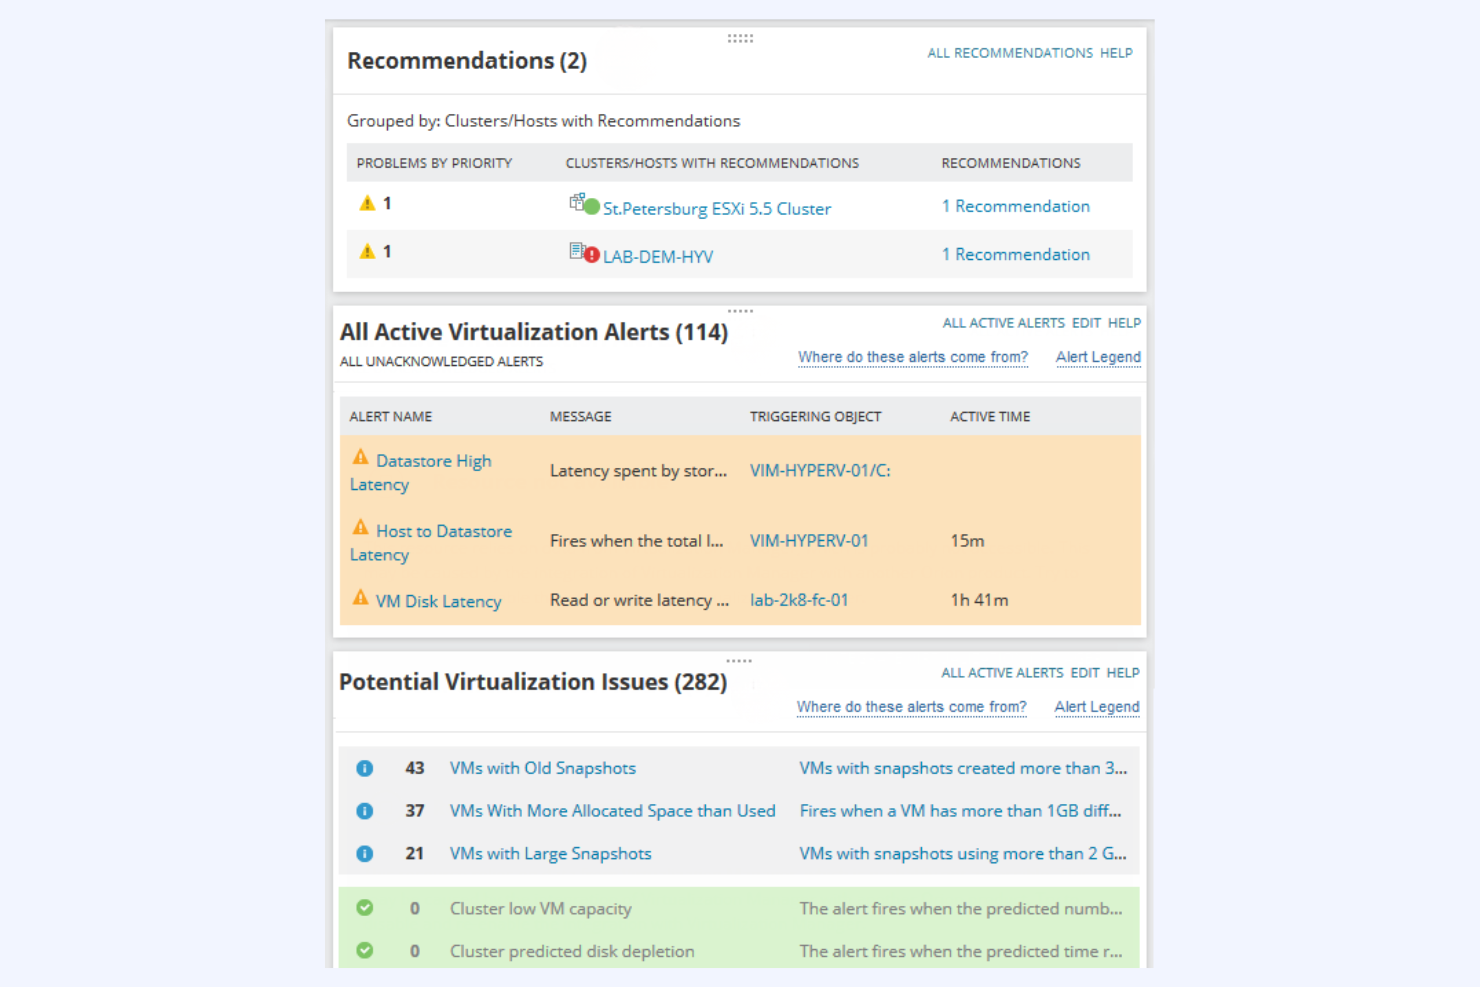Screen dimensions: 1480x987
Task: Click the green check beside Cluster low VM capacity
Action: pyautogui.click(x=365, y=908)
